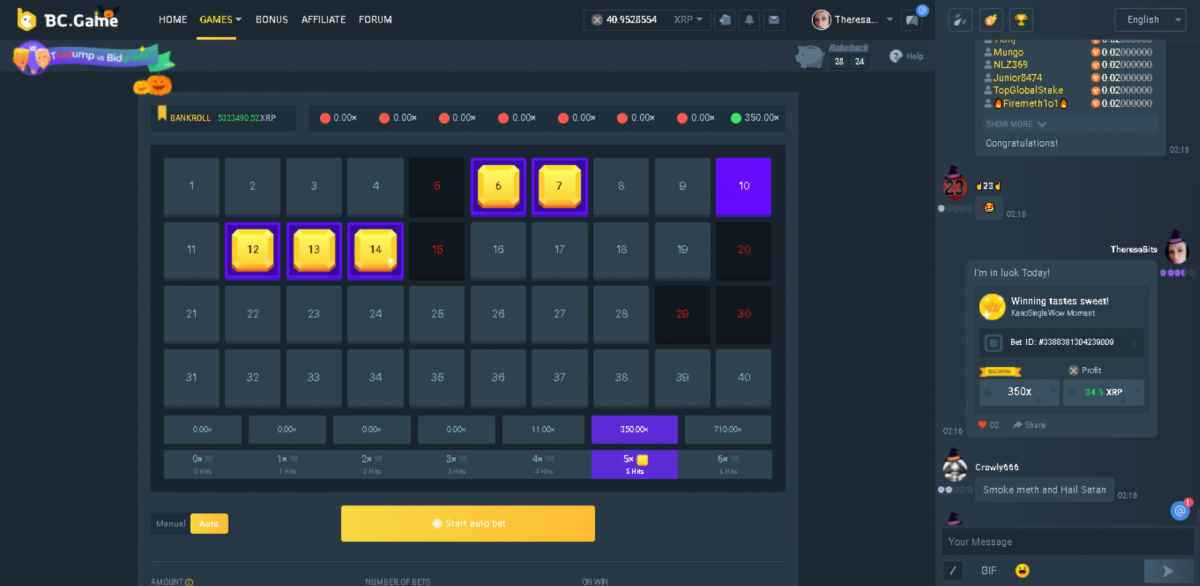
Task: Open the Help question mark icon
Action: (896, 56)
